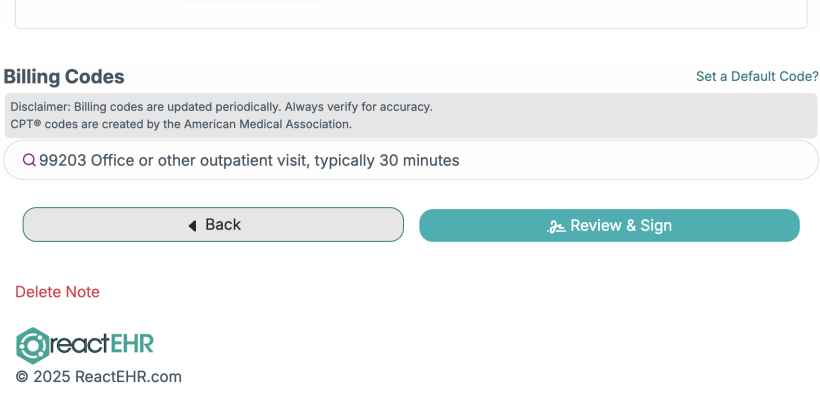Proceed with the Review & Sign button
820x410 pixels.
[609, 225]
